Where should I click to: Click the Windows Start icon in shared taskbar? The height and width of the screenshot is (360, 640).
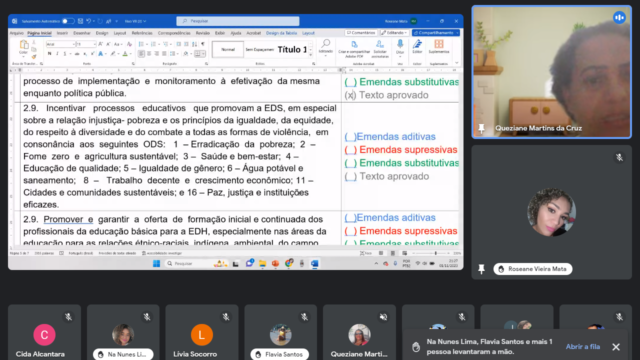pos(156,264)
